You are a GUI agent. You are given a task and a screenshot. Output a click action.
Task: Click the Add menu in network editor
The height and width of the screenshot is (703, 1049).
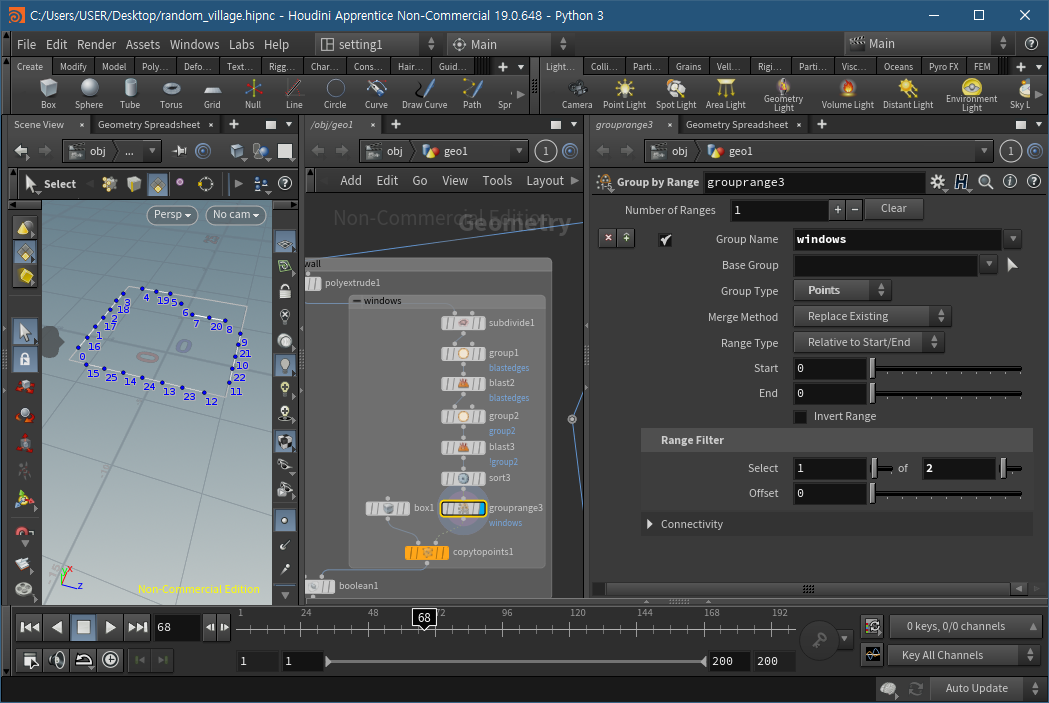tap(351, 181)
